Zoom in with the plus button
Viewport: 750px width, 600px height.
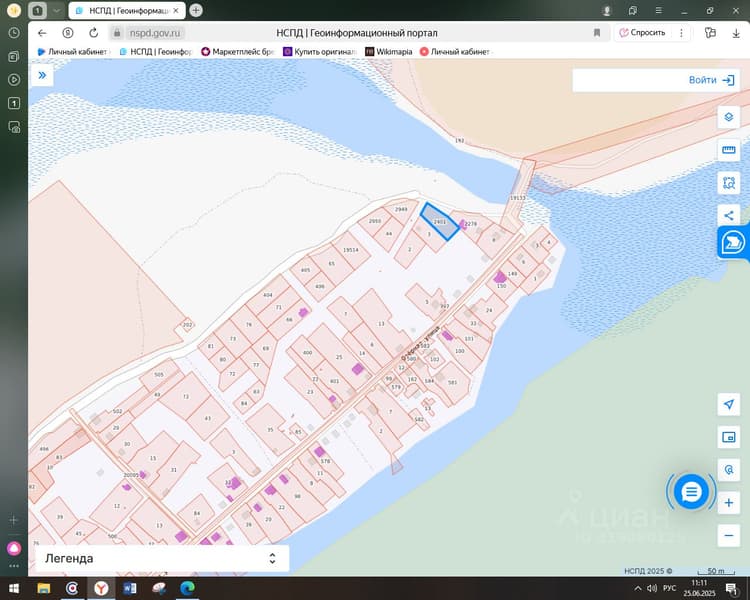point(728,502)
